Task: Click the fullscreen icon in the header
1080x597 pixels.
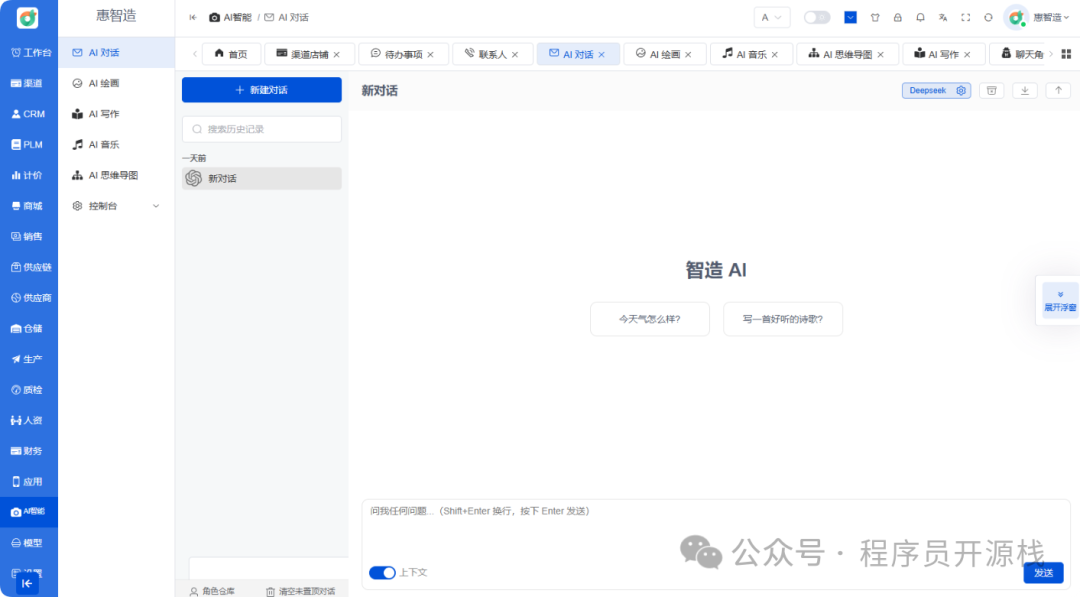Action: (964, 17)
